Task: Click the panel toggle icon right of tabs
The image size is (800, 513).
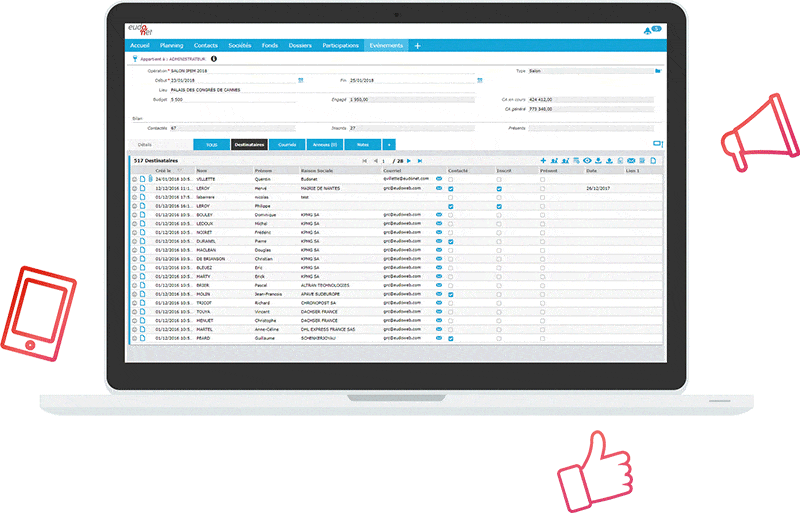Action: pyautogui.click(x=658, y=144)
